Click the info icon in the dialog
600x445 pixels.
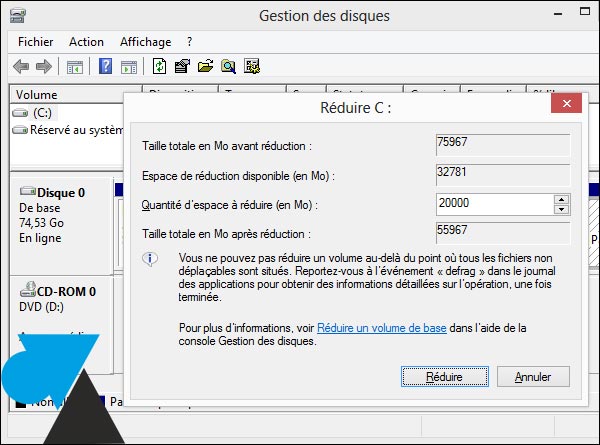click(150, 259)
